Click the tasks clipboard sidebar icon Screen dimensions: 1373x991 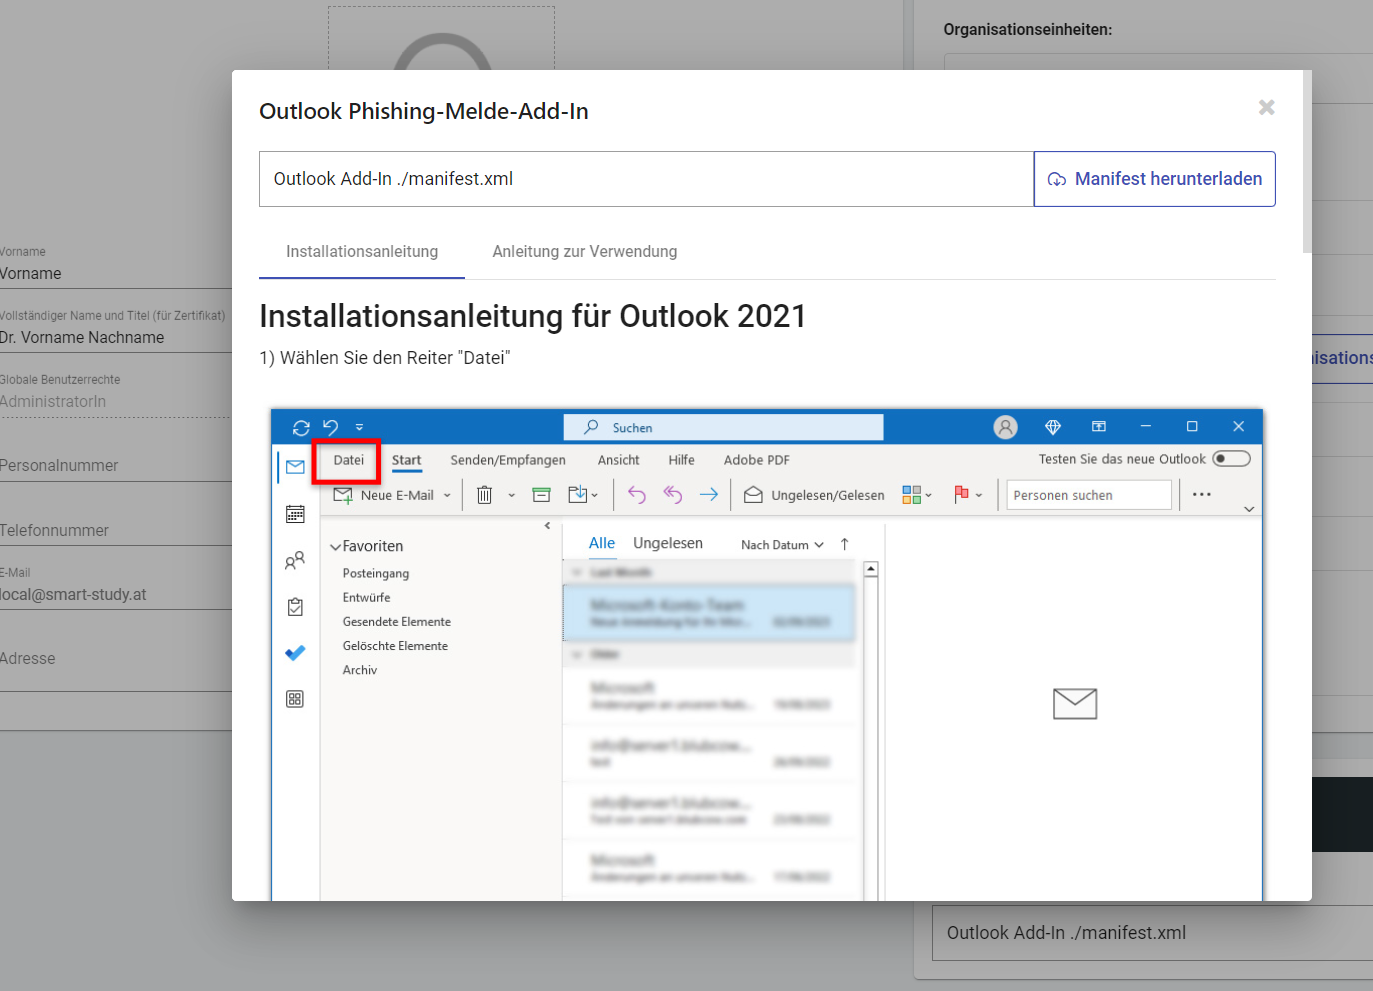[x=295, y=607]
